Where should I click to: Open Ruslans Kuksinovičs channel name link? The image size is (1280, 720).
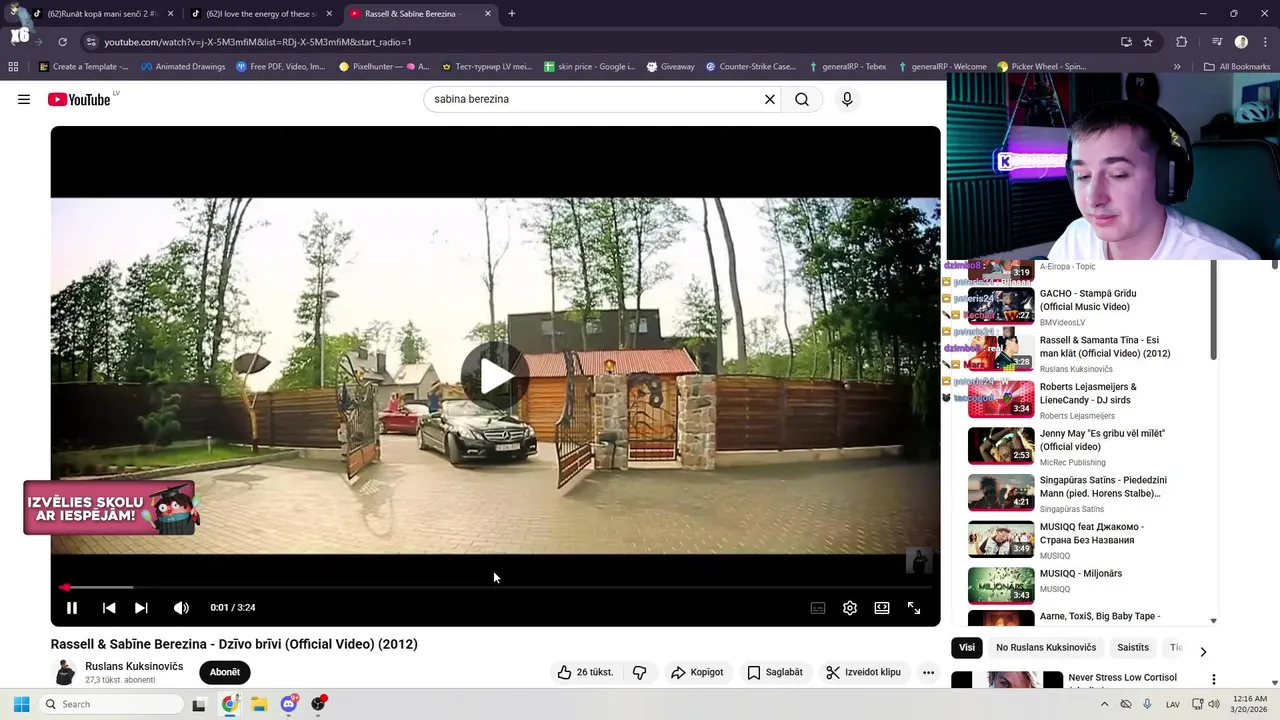[134, 666]
